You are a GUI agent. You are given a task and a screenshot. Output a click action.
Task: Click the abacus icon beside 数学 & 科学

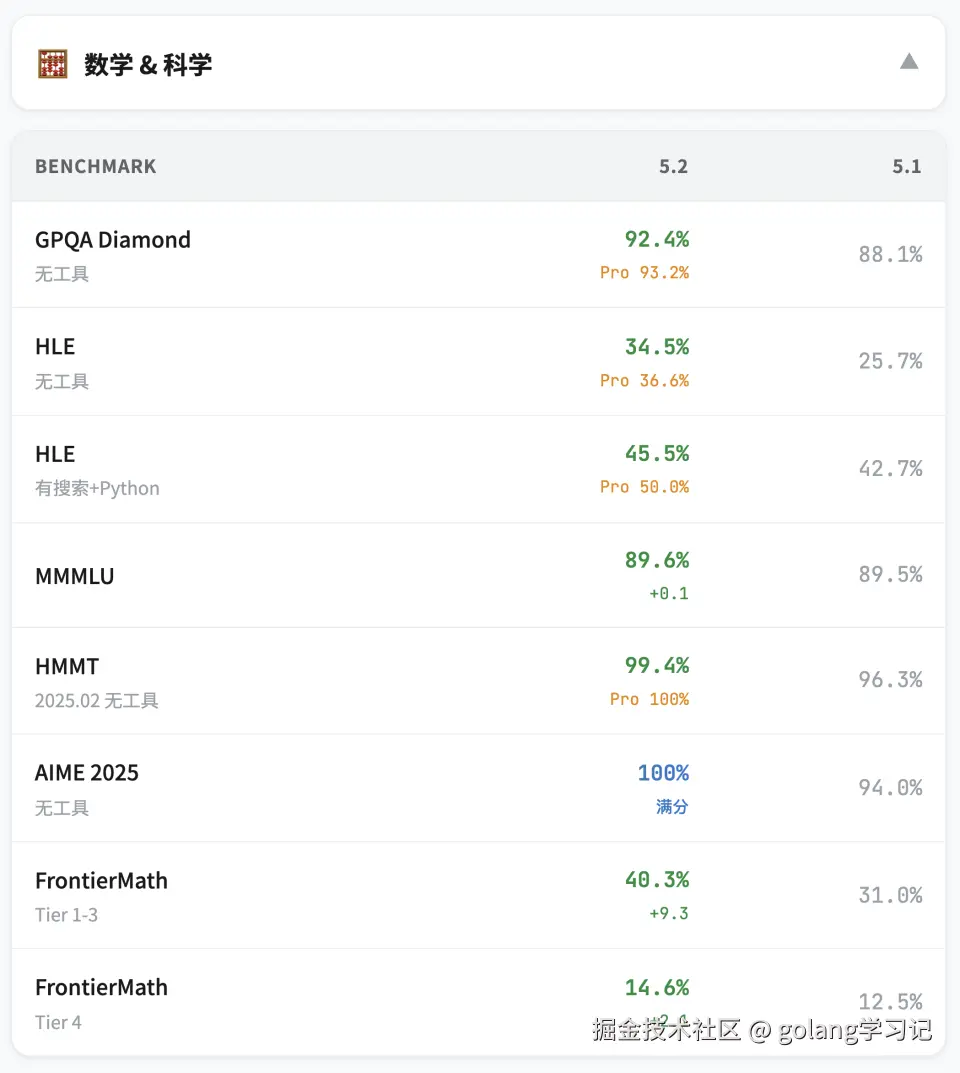[52, 64]
